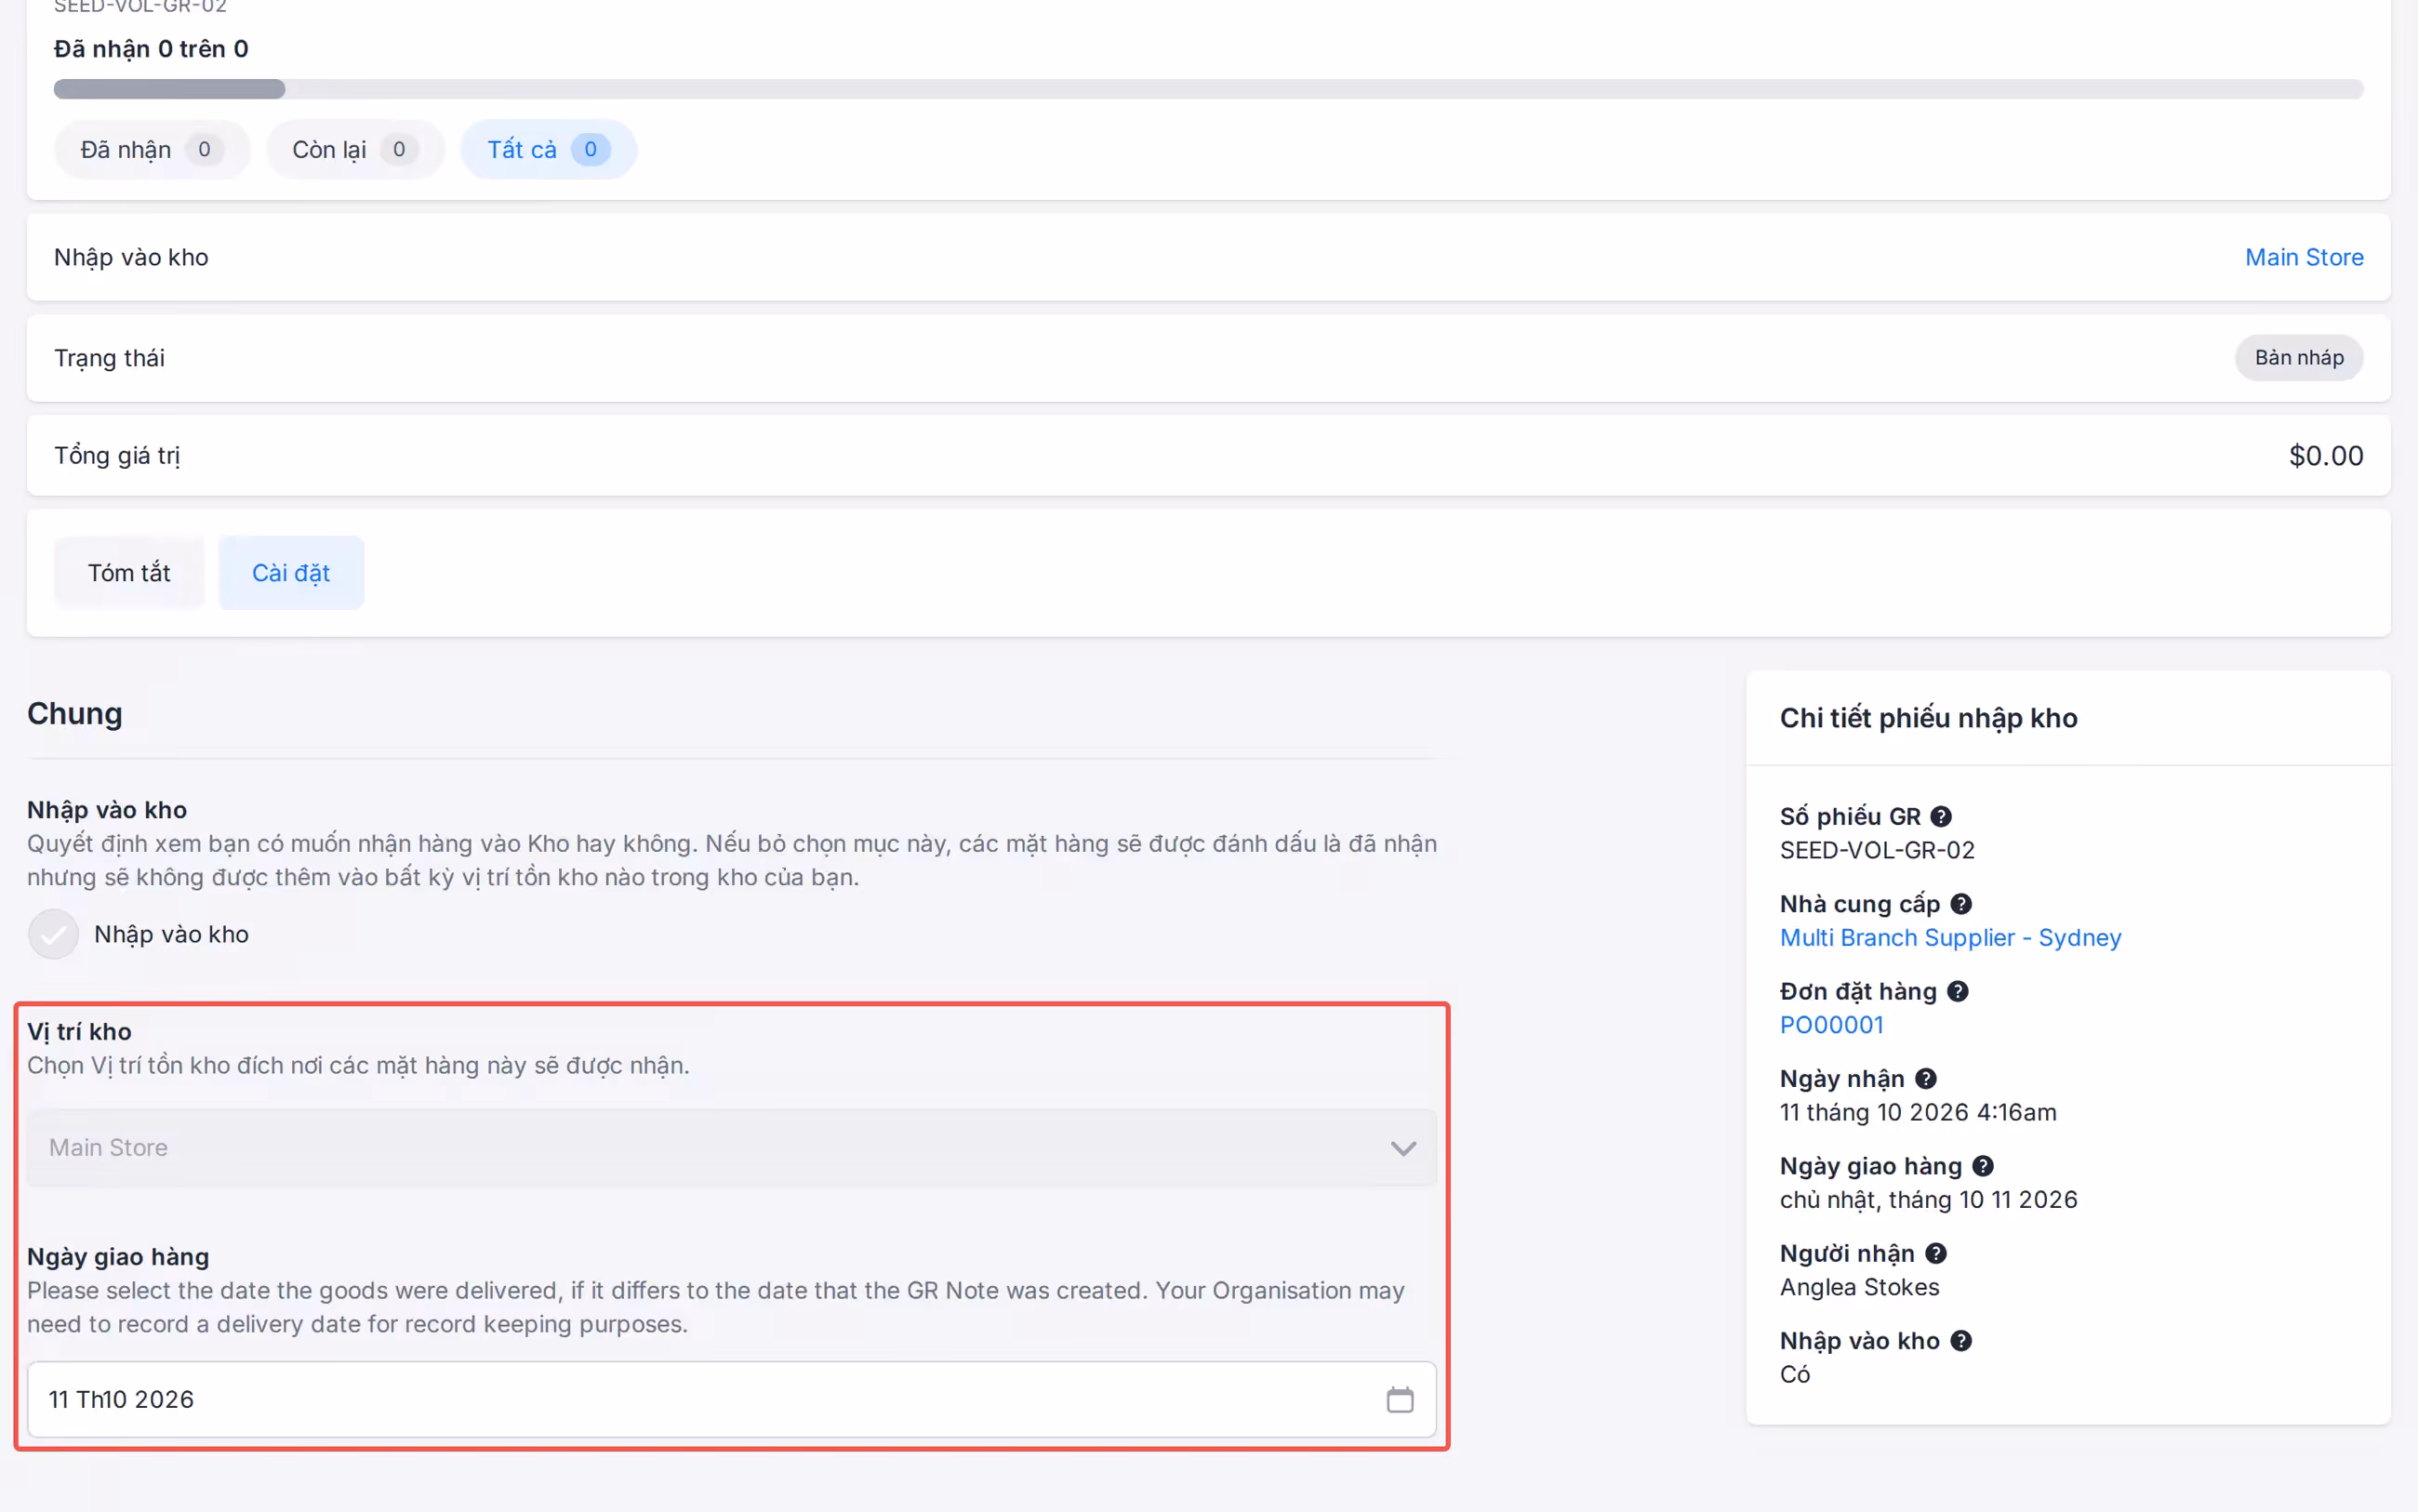The width and height of the screenshot is (2418, 1512).
Task: Click help icon beside Nhà cung cấp
Action: (1960, 904)
